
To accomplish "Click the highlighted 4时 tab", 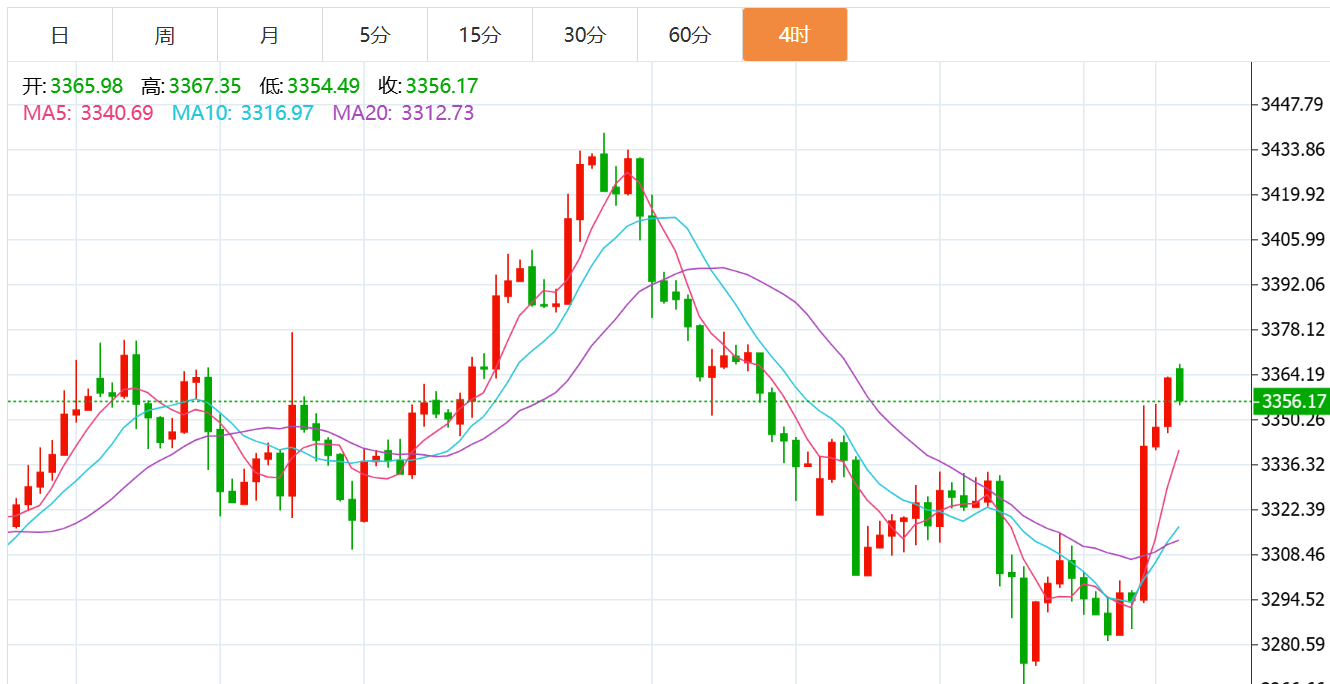I will 795,35.
